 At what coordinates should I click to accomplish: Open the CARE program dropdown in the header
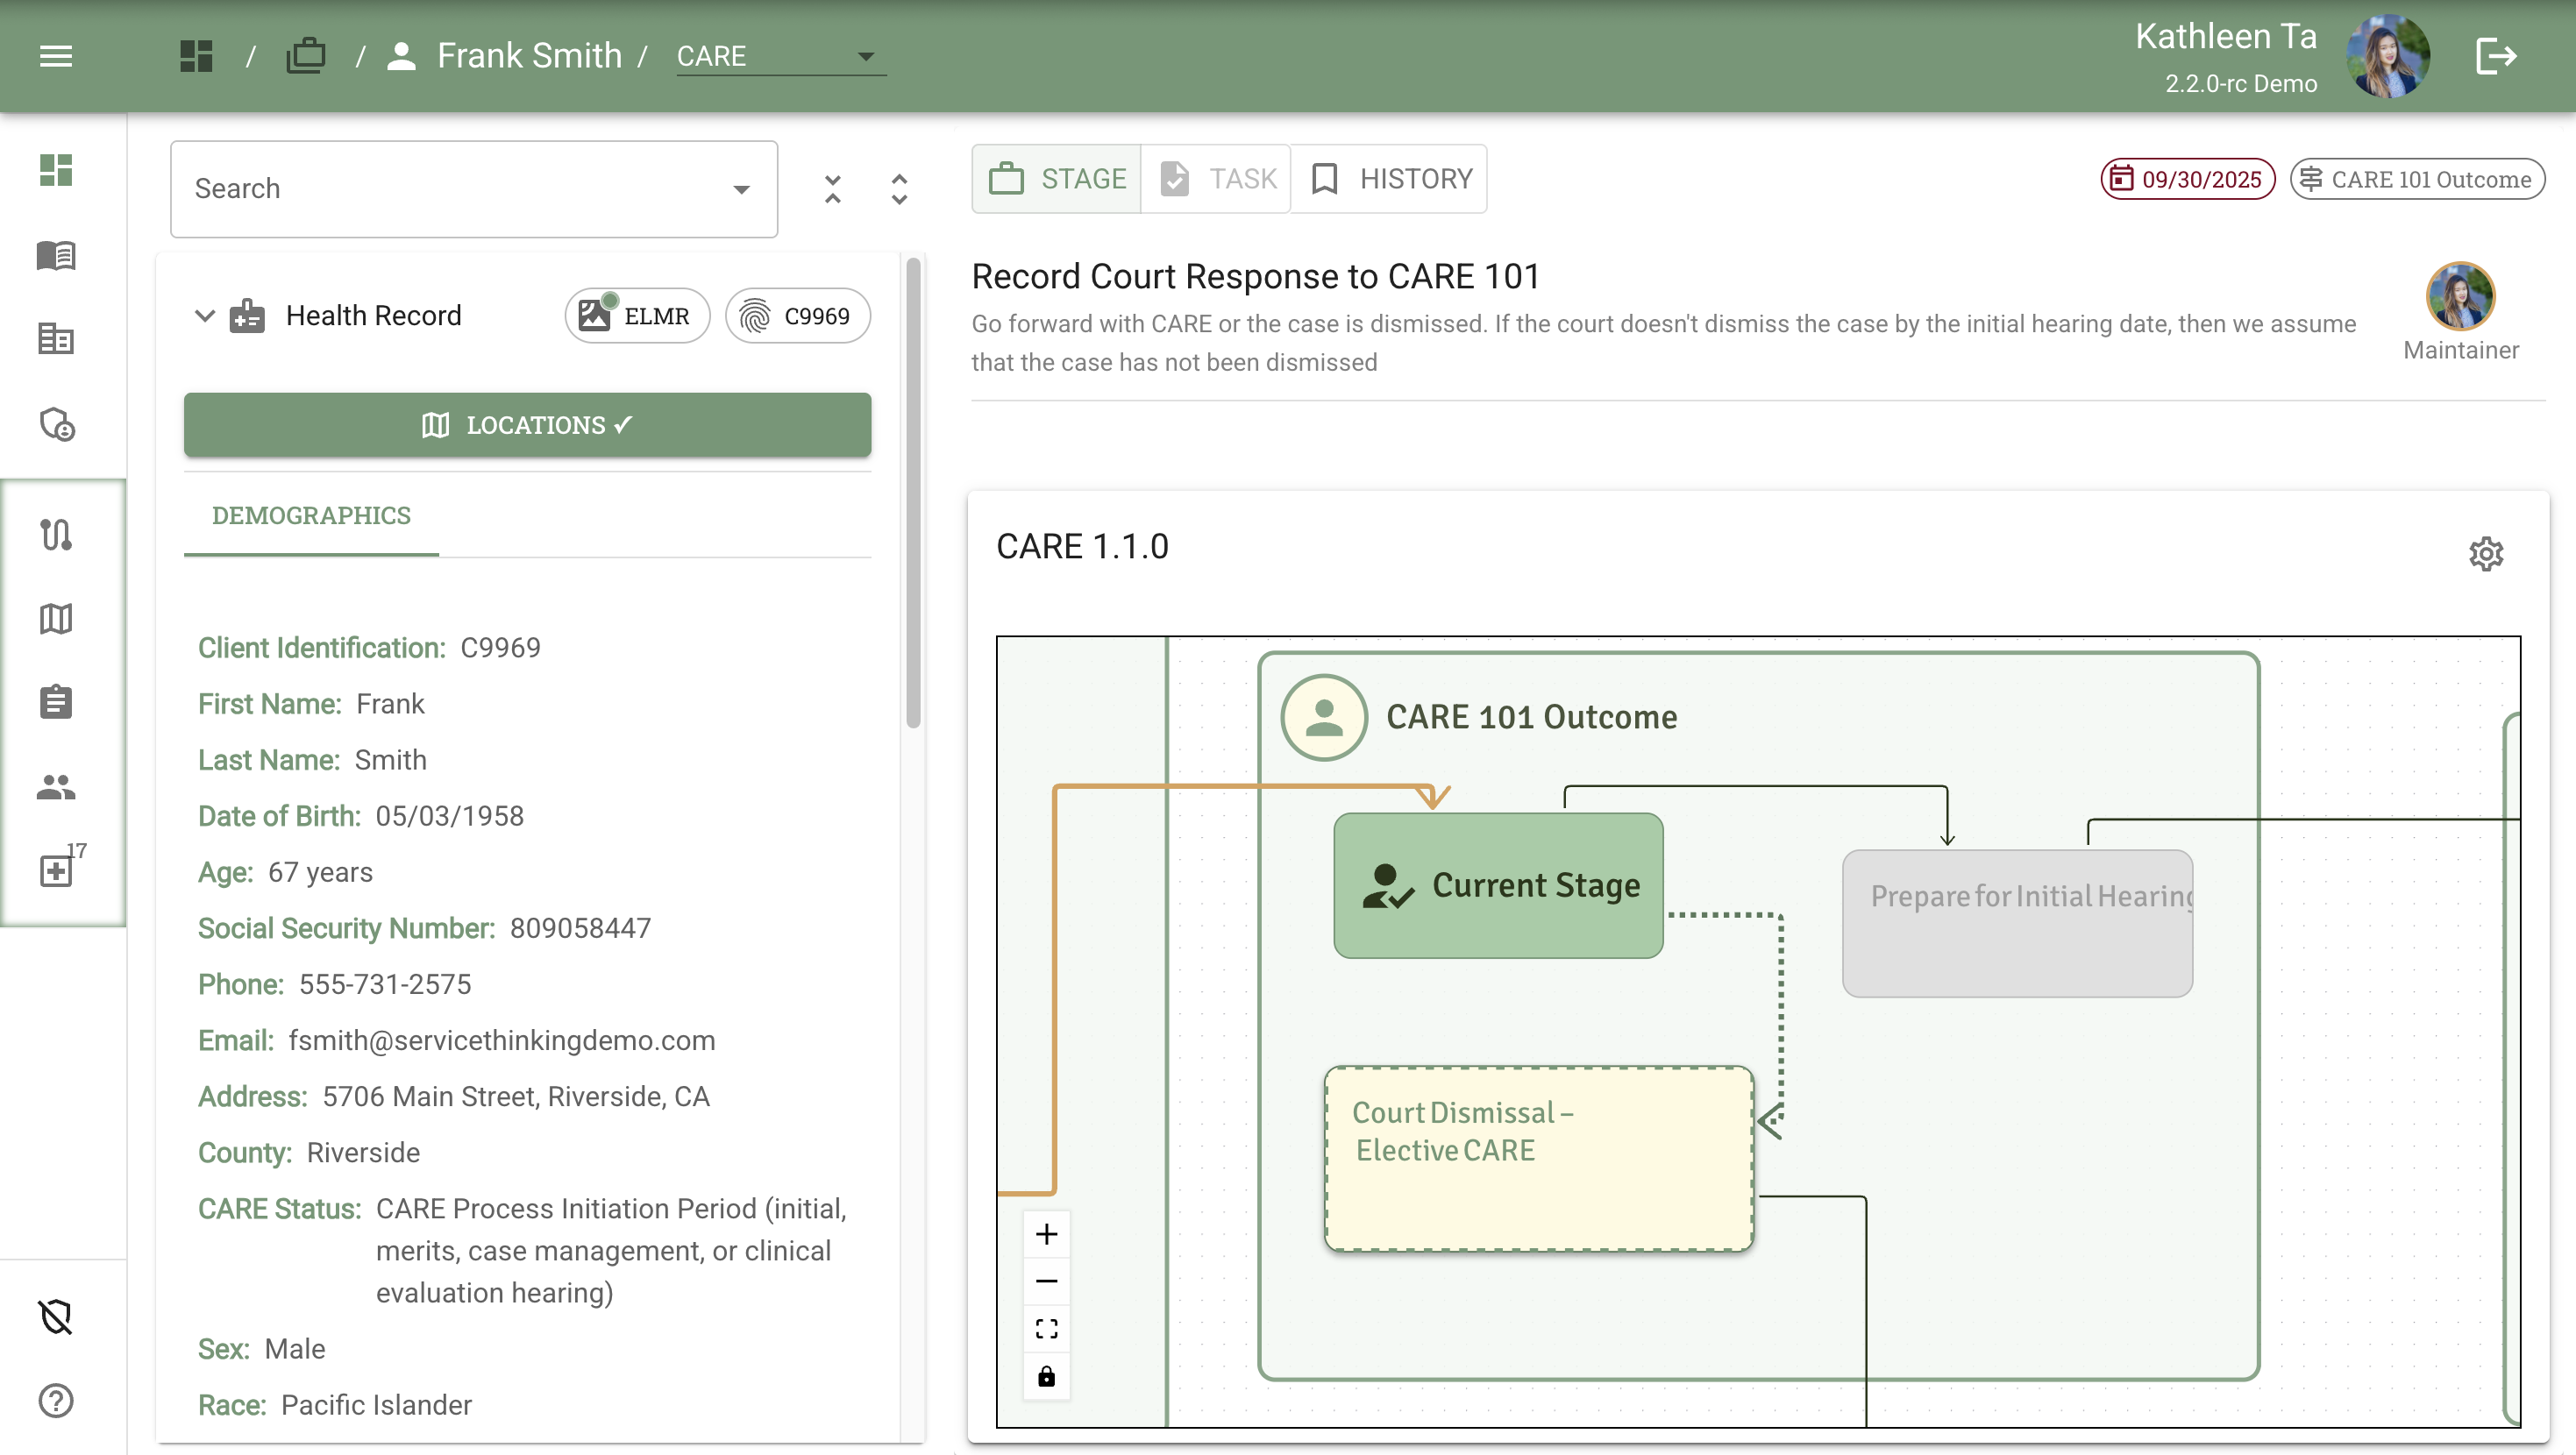click(780, 56)
